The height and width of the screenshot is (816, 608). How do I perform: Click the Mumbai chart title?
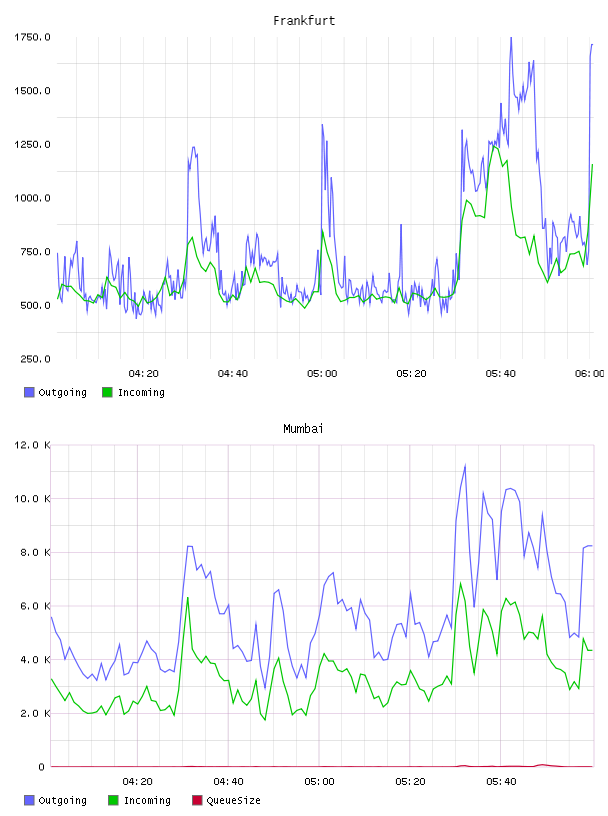303,429
